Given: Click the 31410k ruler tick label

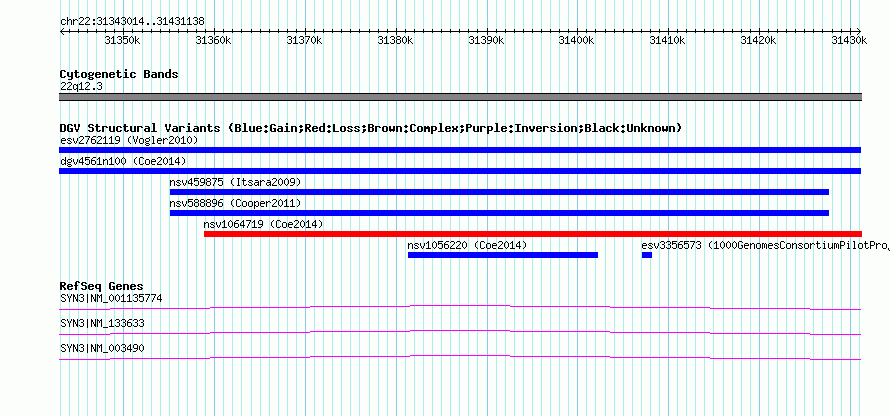Looking at the screenshot, I should 667,40.
